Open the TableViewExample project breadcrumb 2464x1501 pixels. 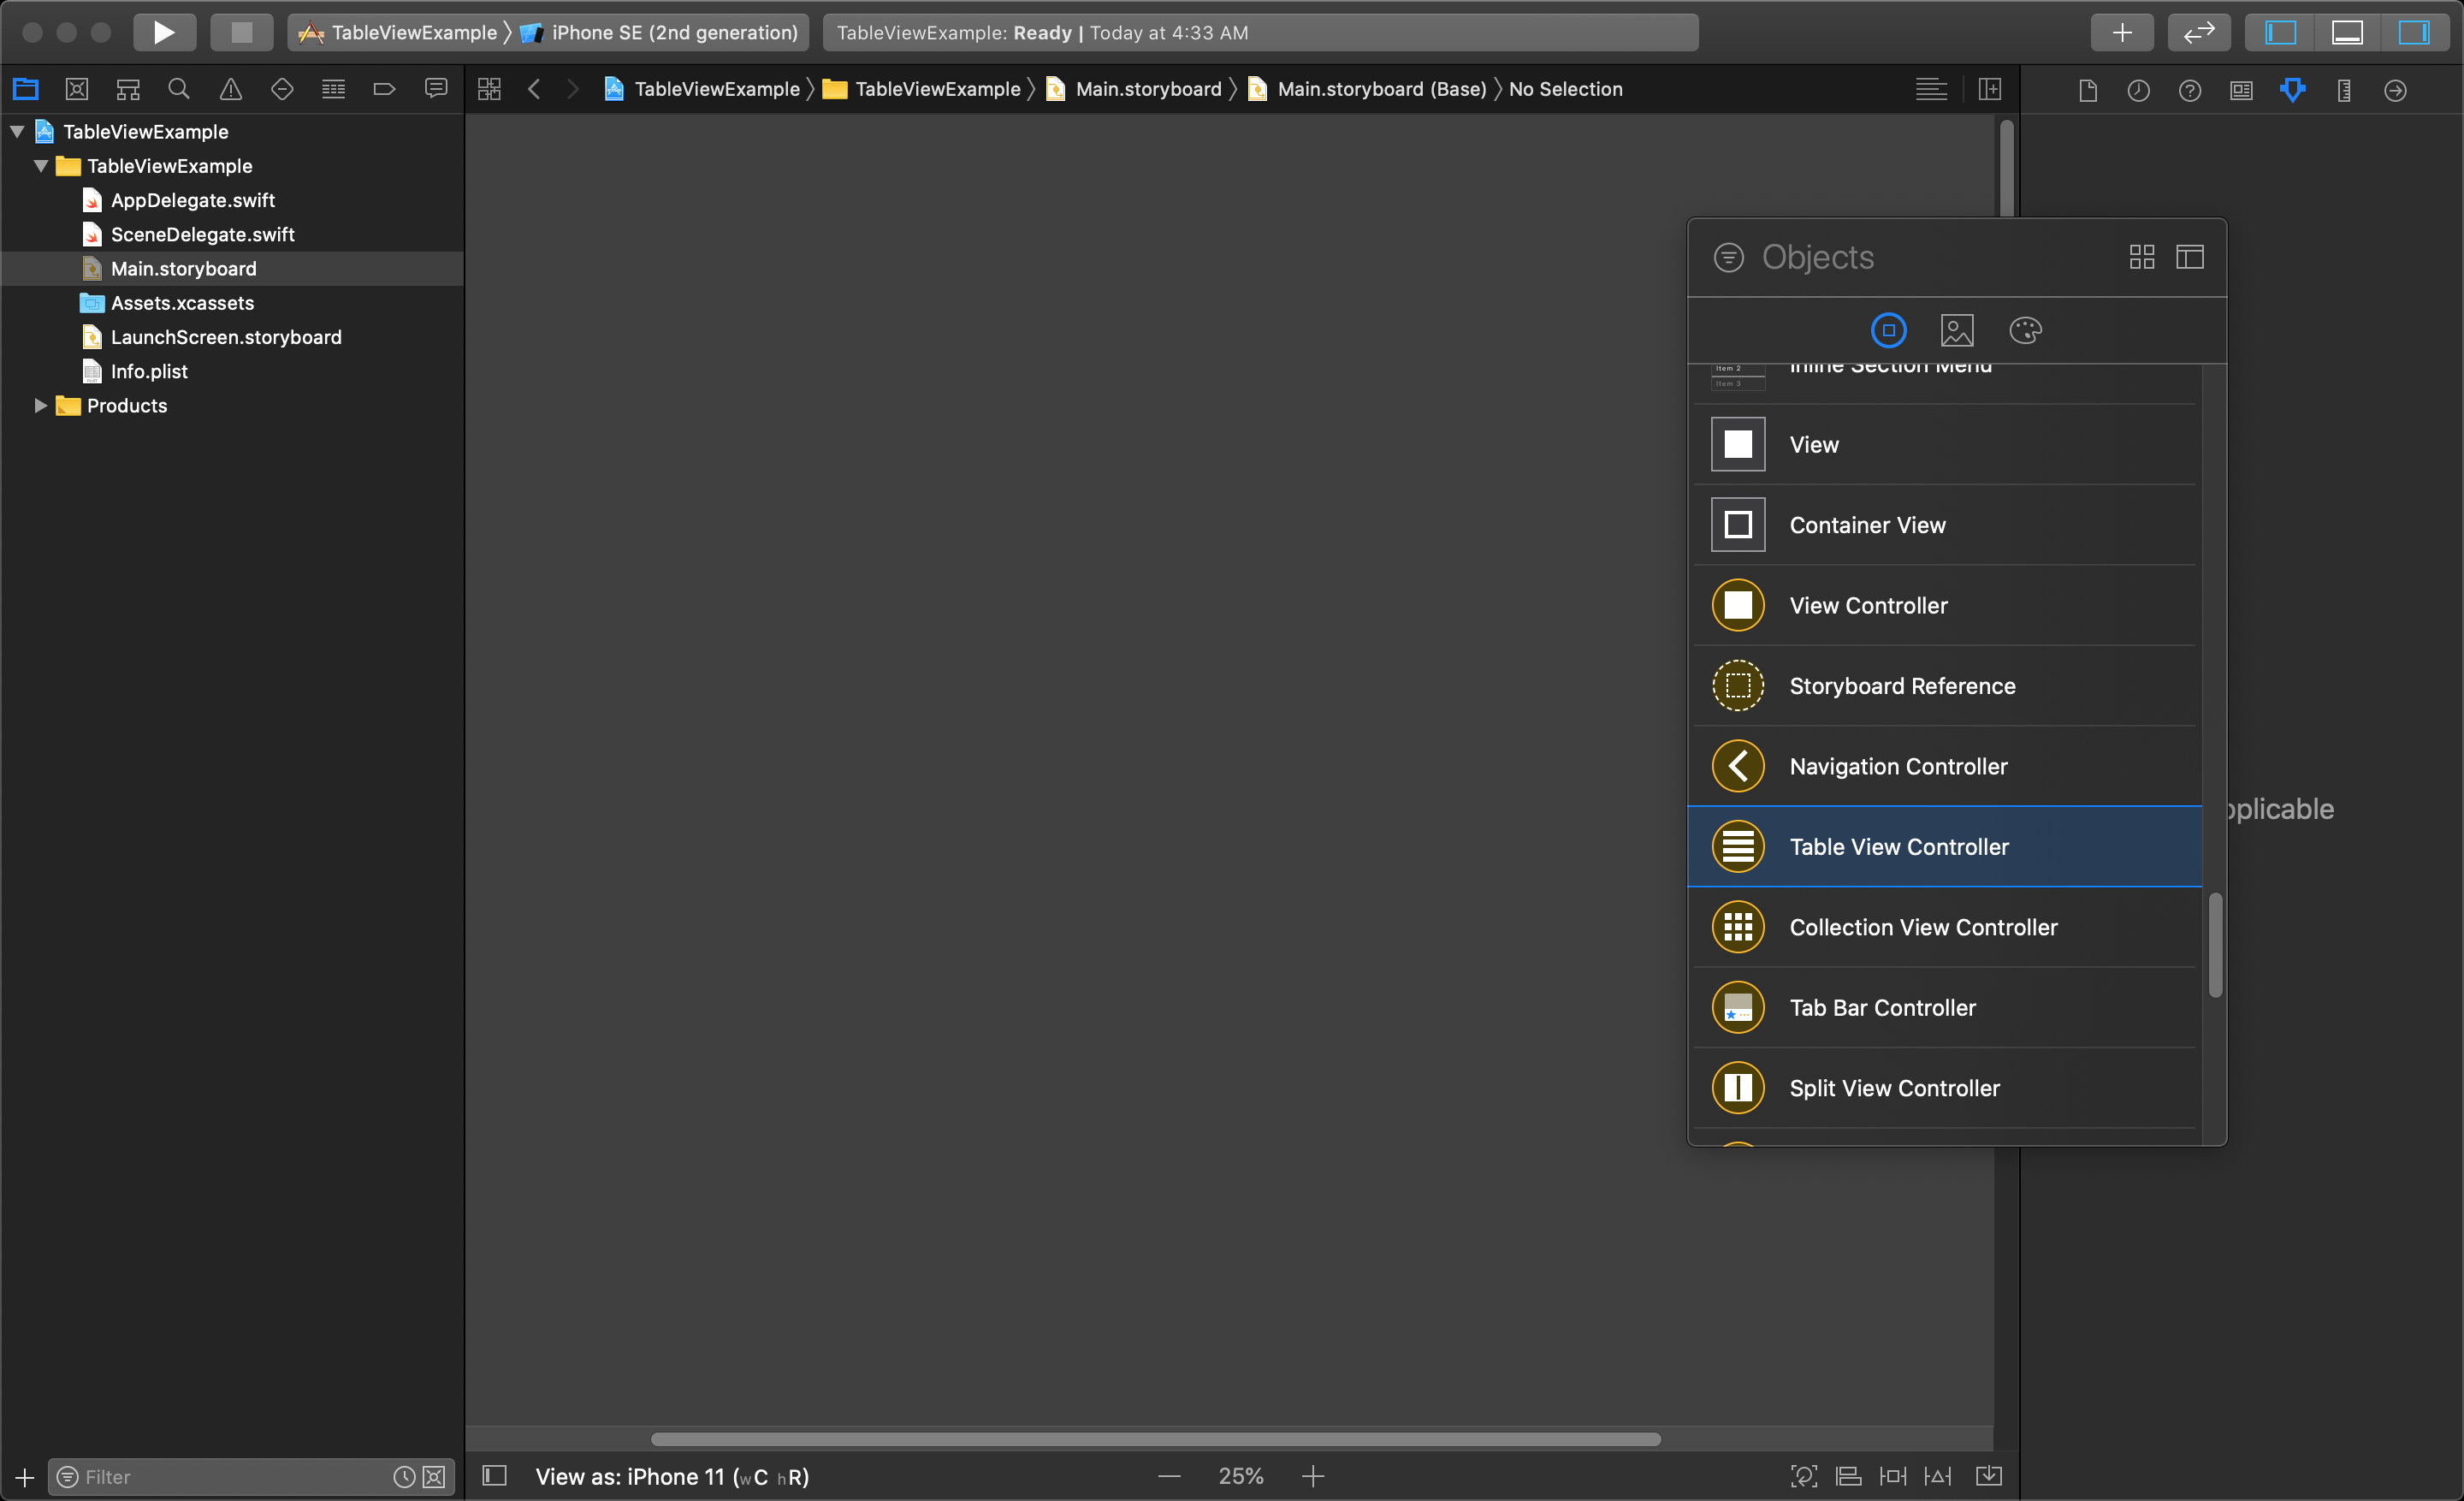701,89
